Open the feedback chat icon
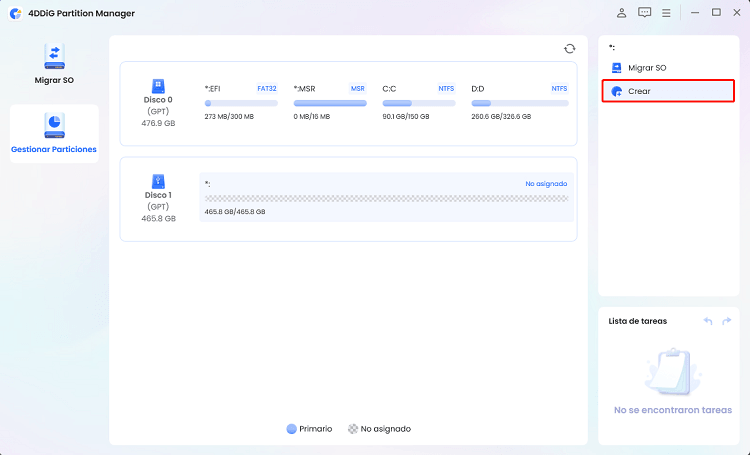Viewport: 750px width, 455px height. tap(644, 13)
